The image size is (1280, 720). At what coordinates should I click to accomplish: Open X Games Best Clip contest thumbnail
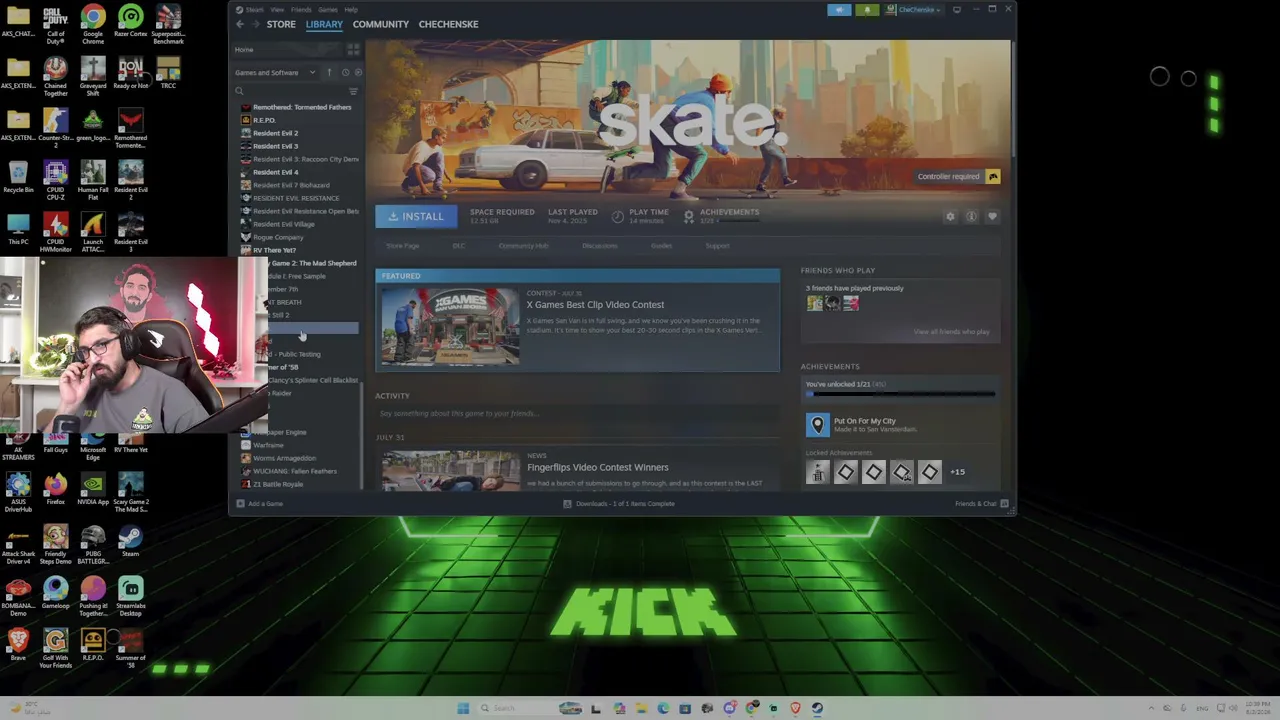pos(450,327)
